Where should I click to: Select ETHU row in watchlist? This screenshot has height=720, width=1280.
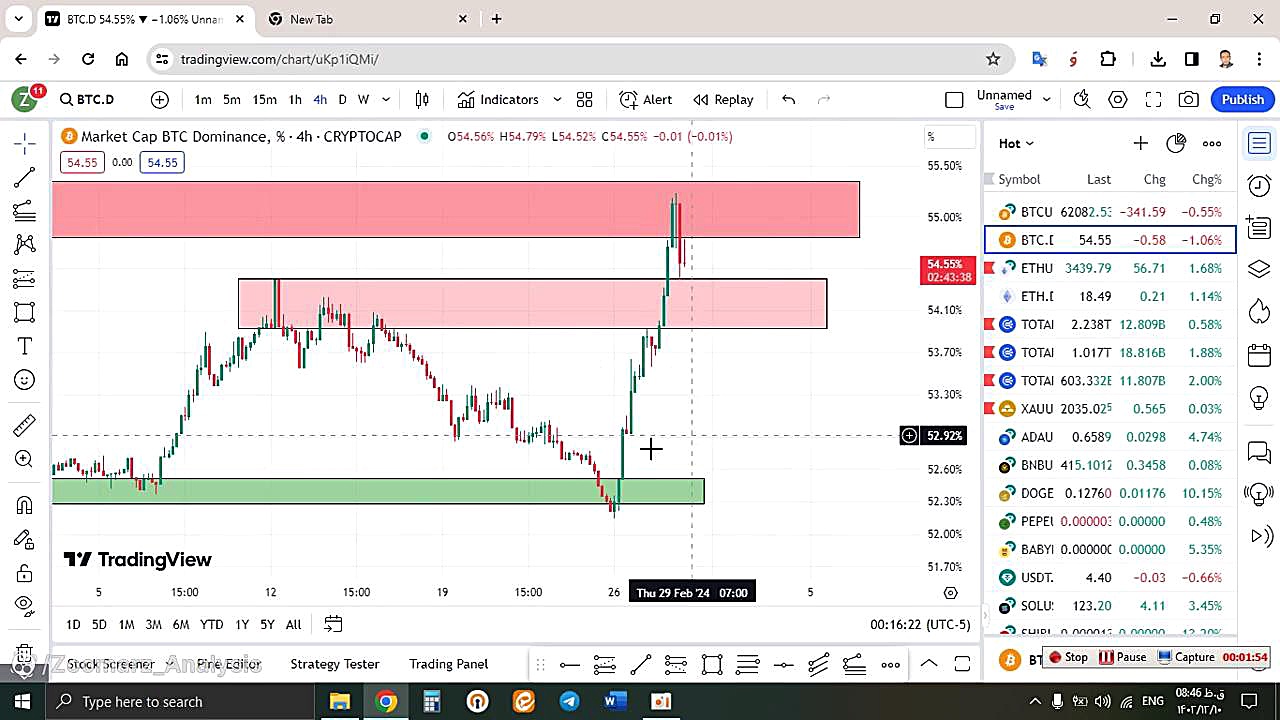point(1110,268)
